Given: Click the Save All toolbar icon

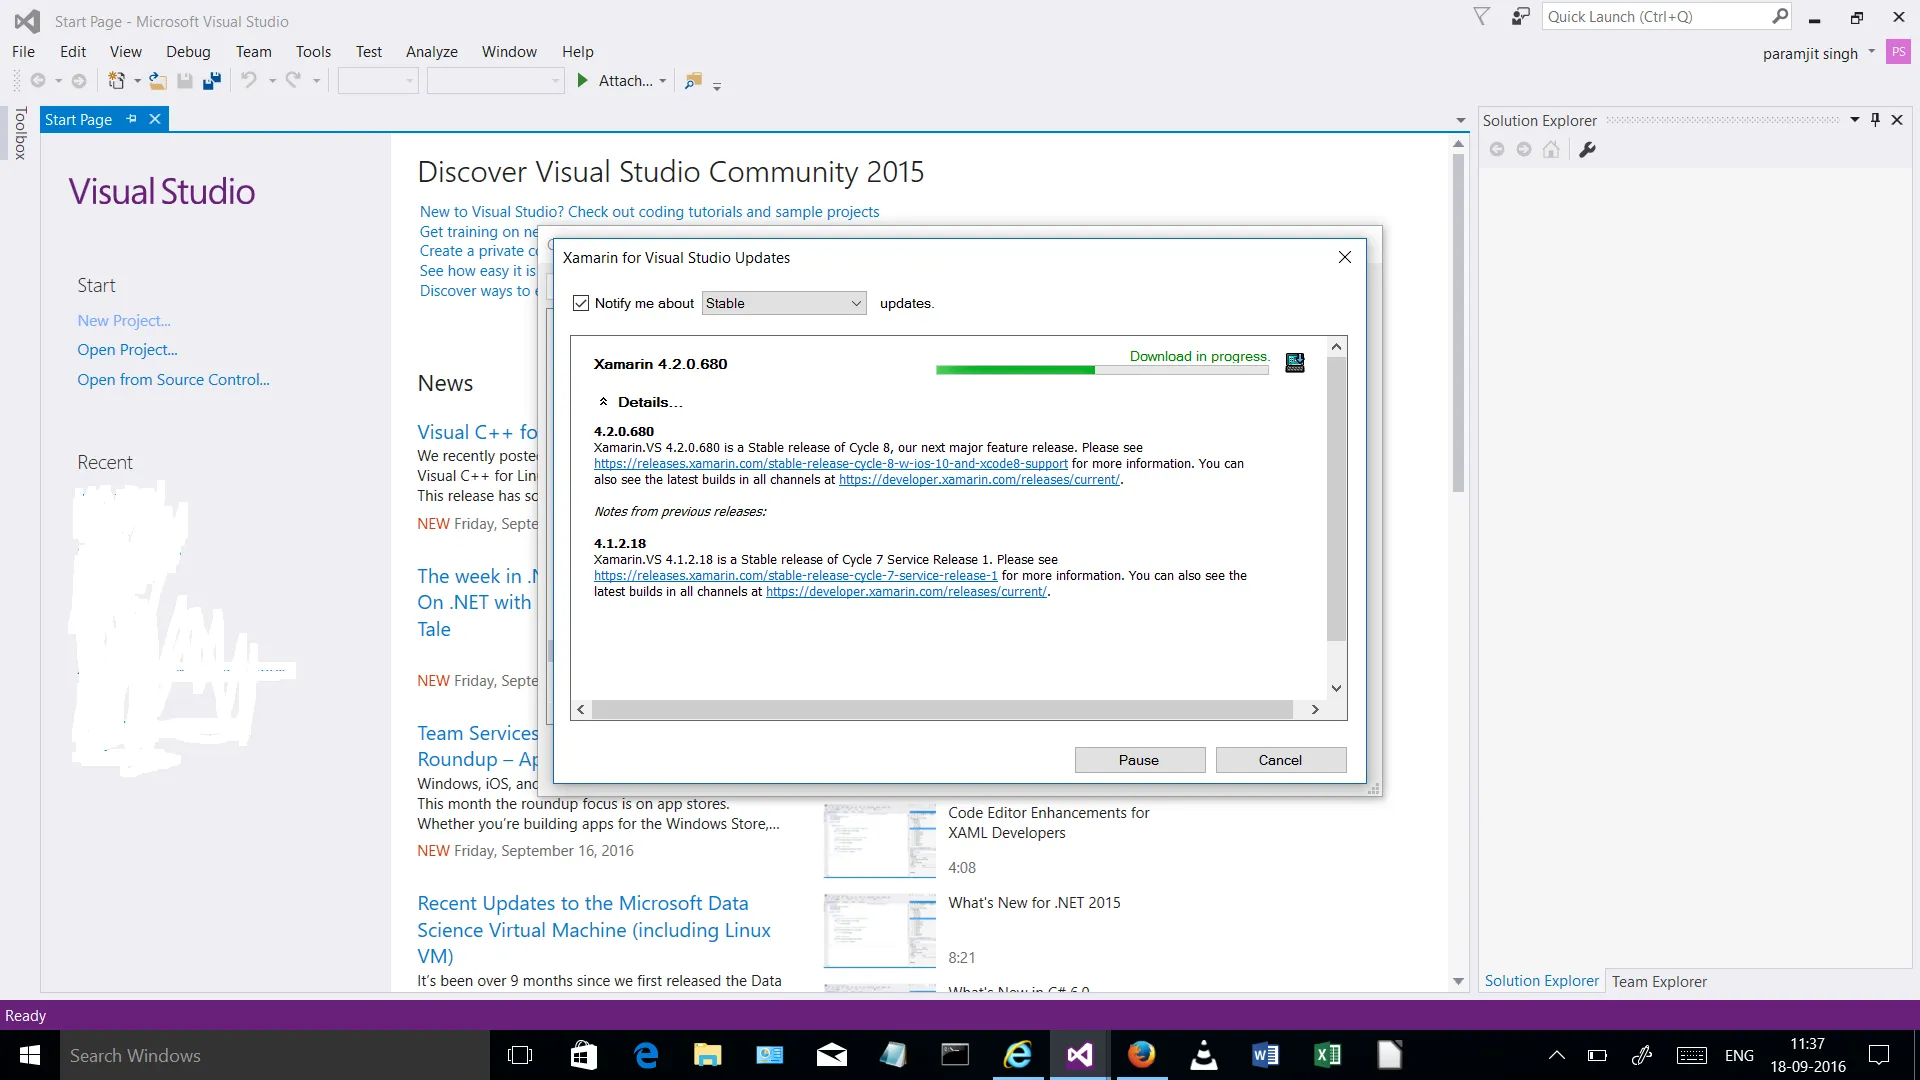Looking at the screenshot, I should [x=211, y=81].
